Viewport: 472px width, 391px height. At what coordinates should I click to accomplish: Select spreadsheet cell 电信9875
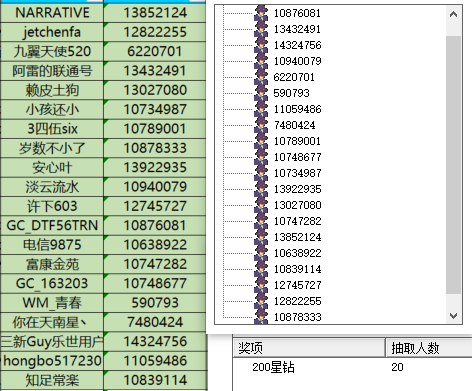click(x=52, y=245)
